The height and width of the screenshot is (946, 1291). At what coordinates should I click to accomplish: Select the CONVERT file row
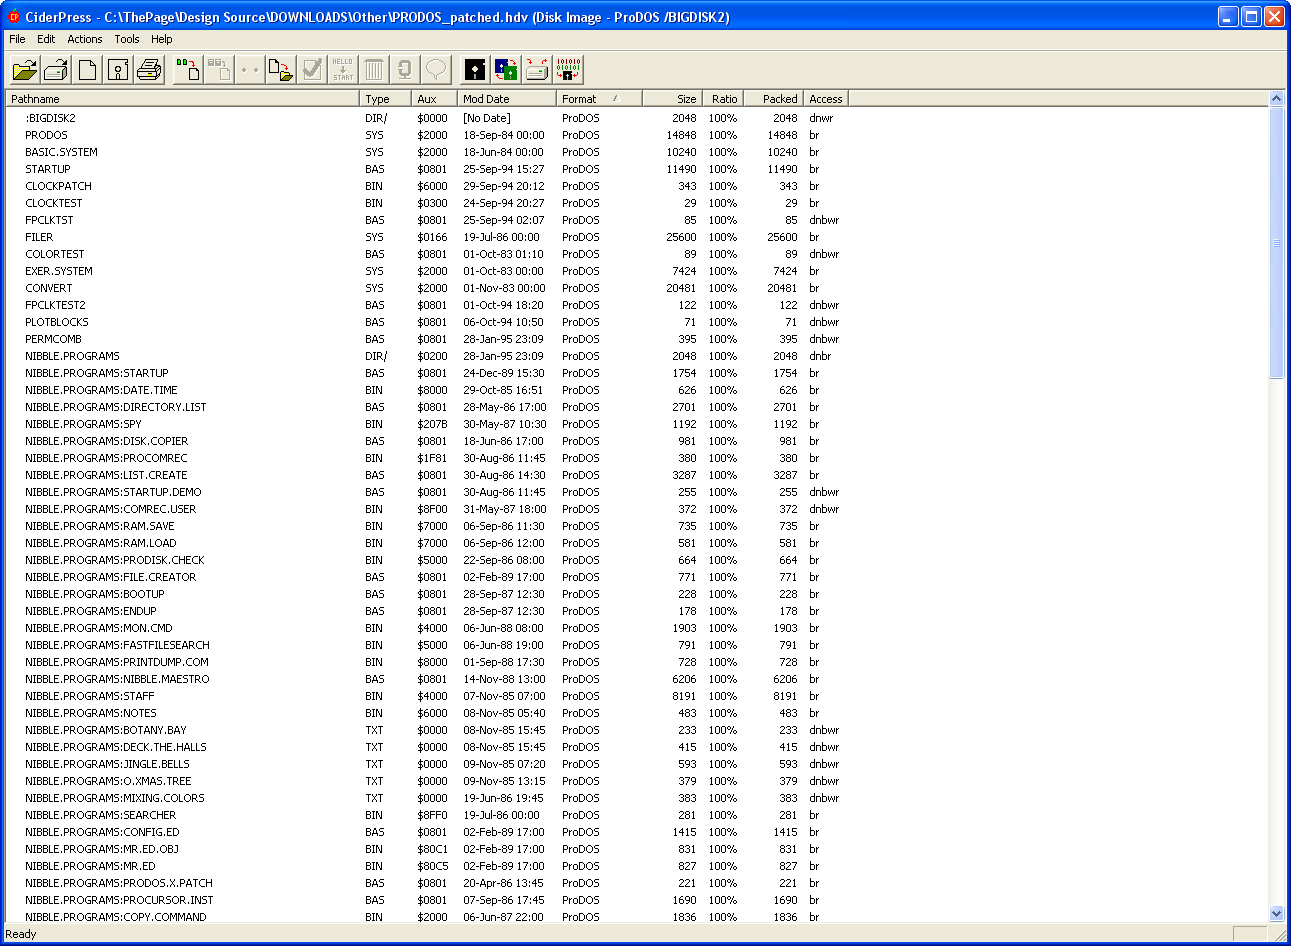tap(428, 288)
